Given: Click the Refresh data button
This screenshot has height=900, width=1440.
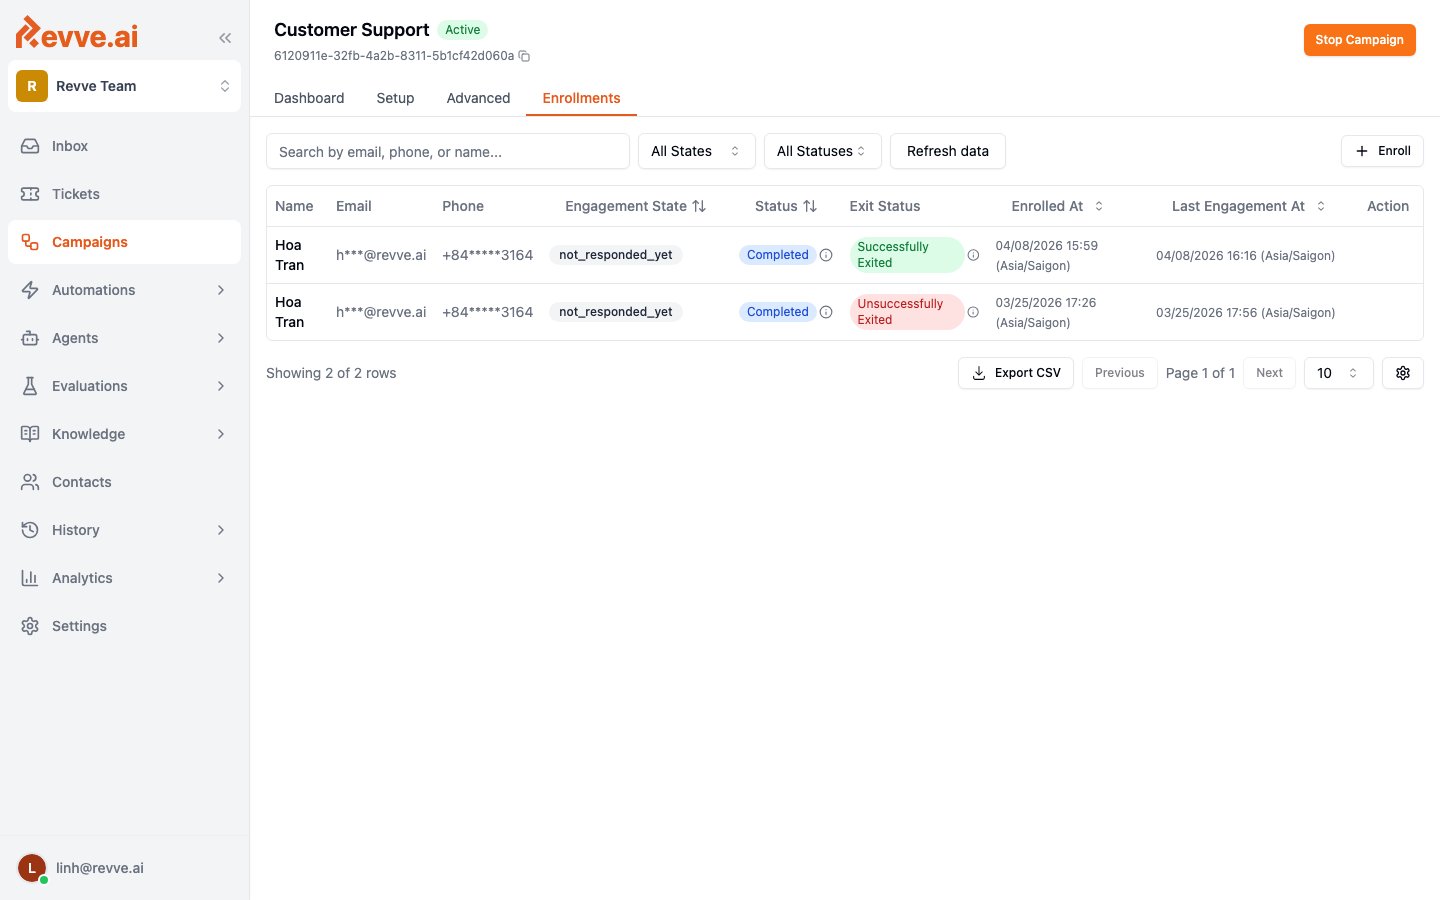Looking at the screenshot, I should tap(947, 151).
